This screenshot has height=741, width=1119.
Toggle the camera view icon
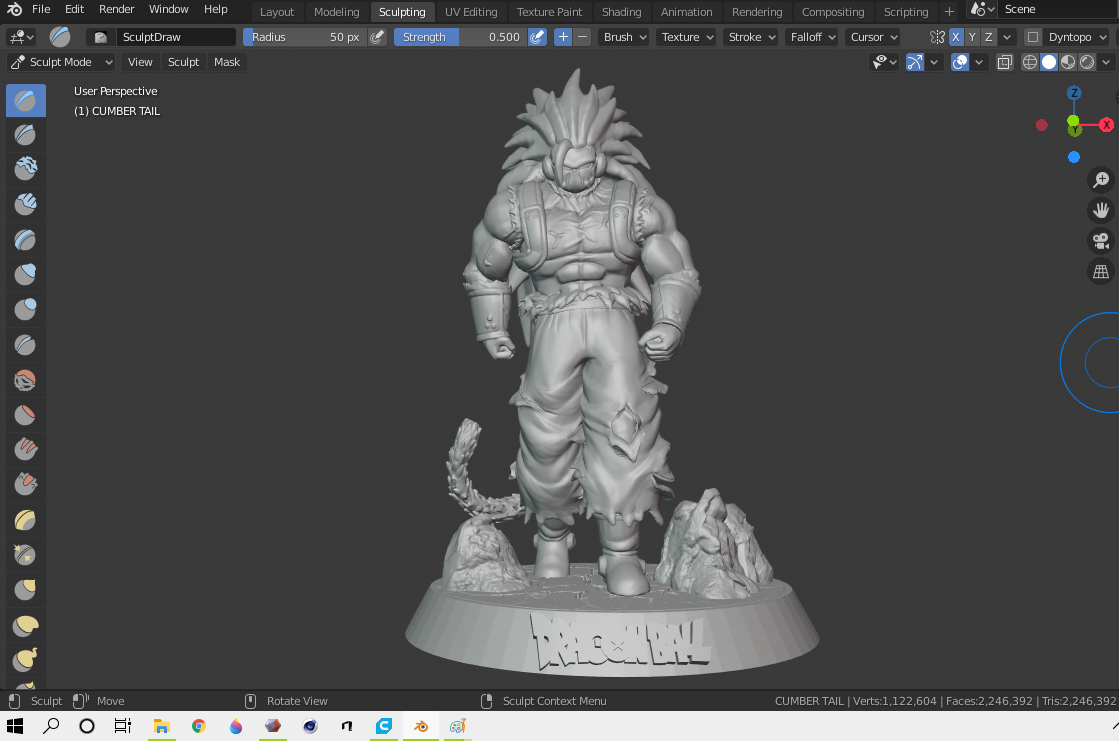(x=1101, y=241)
